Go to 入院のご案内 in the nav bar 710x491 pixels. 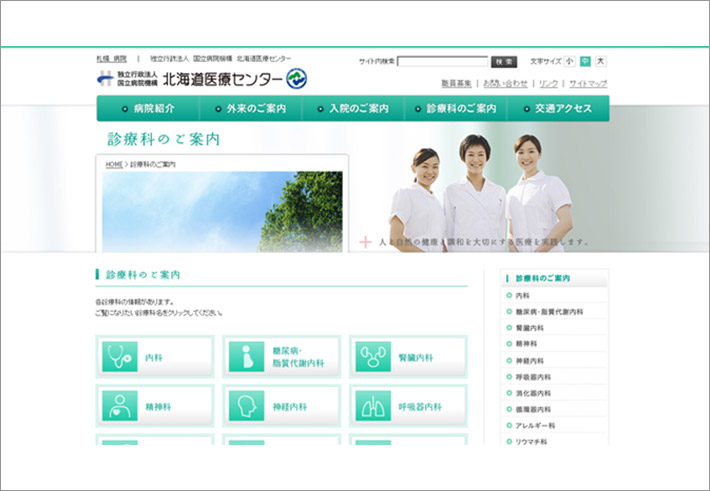pyautogui.click(x=353, y=109)
